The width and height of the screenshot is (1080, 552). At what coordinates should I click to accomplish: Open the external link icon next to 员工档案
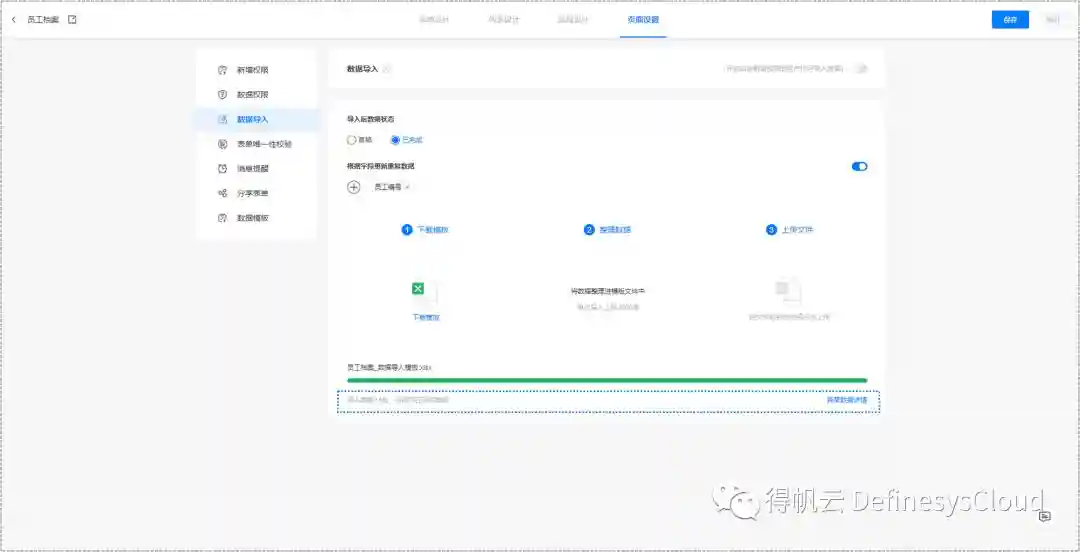(x=72, y=20)
